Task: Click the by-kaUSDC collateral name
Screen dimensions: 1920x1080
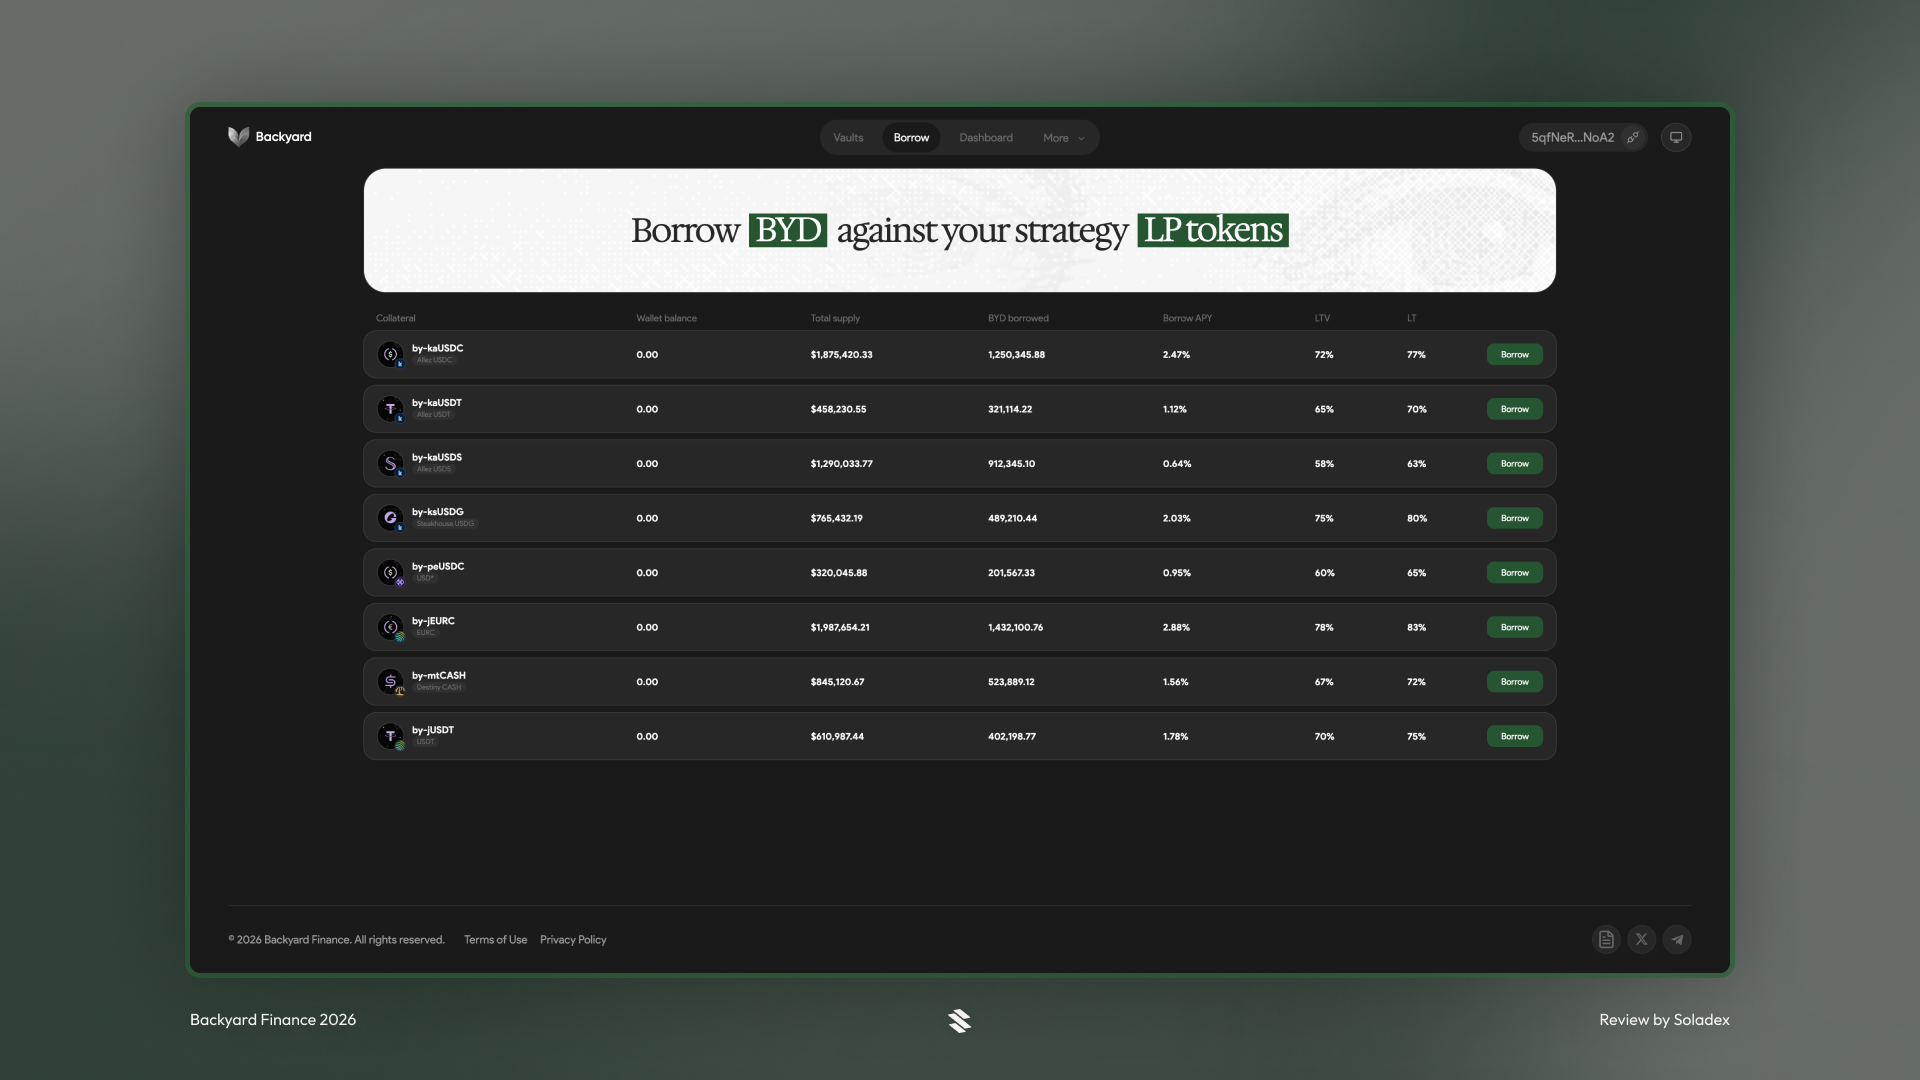Action: (x=437, y=348)
